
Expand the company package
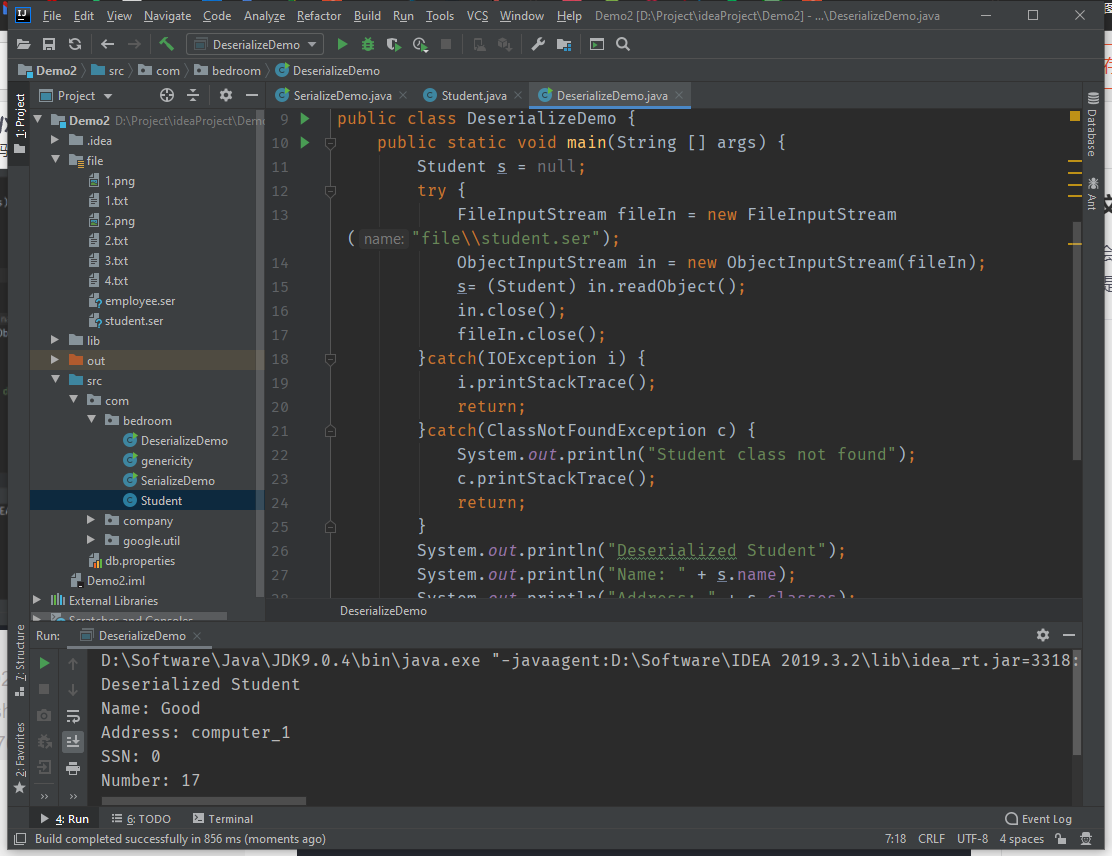pos(91,520)
